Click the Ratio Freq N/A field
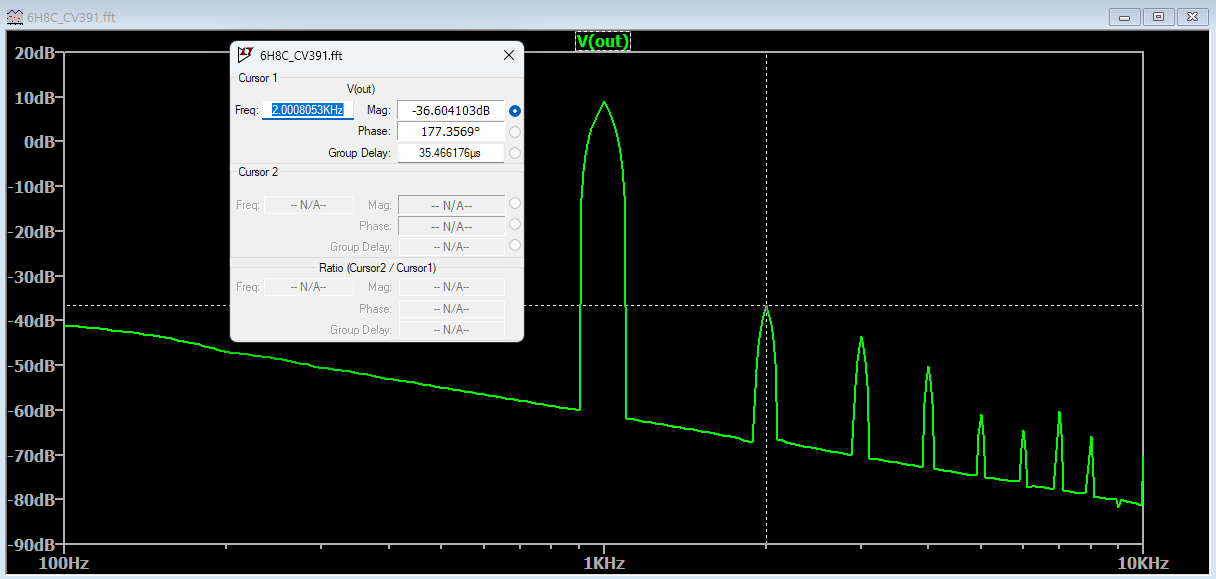This screenshot has height=579, width=1216. (x=309, y=287)
